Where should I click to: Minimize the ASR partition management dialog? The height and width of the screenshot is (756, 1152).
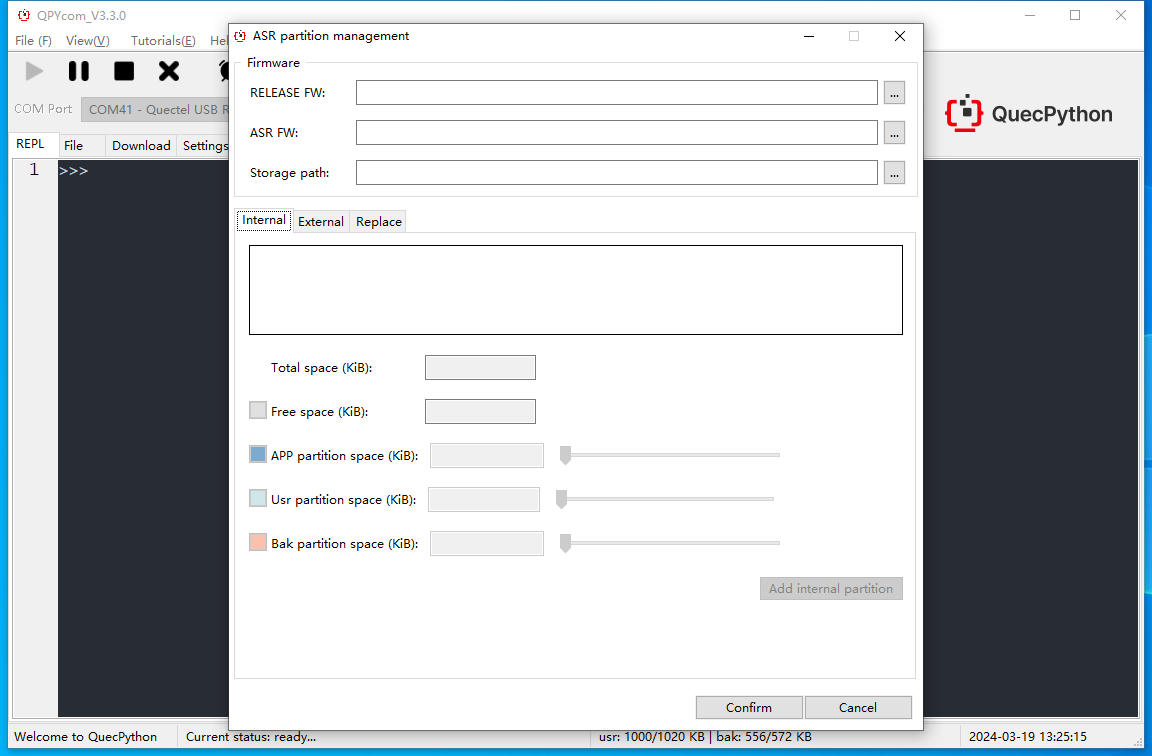pyautogui.click(x=809, y=36)
